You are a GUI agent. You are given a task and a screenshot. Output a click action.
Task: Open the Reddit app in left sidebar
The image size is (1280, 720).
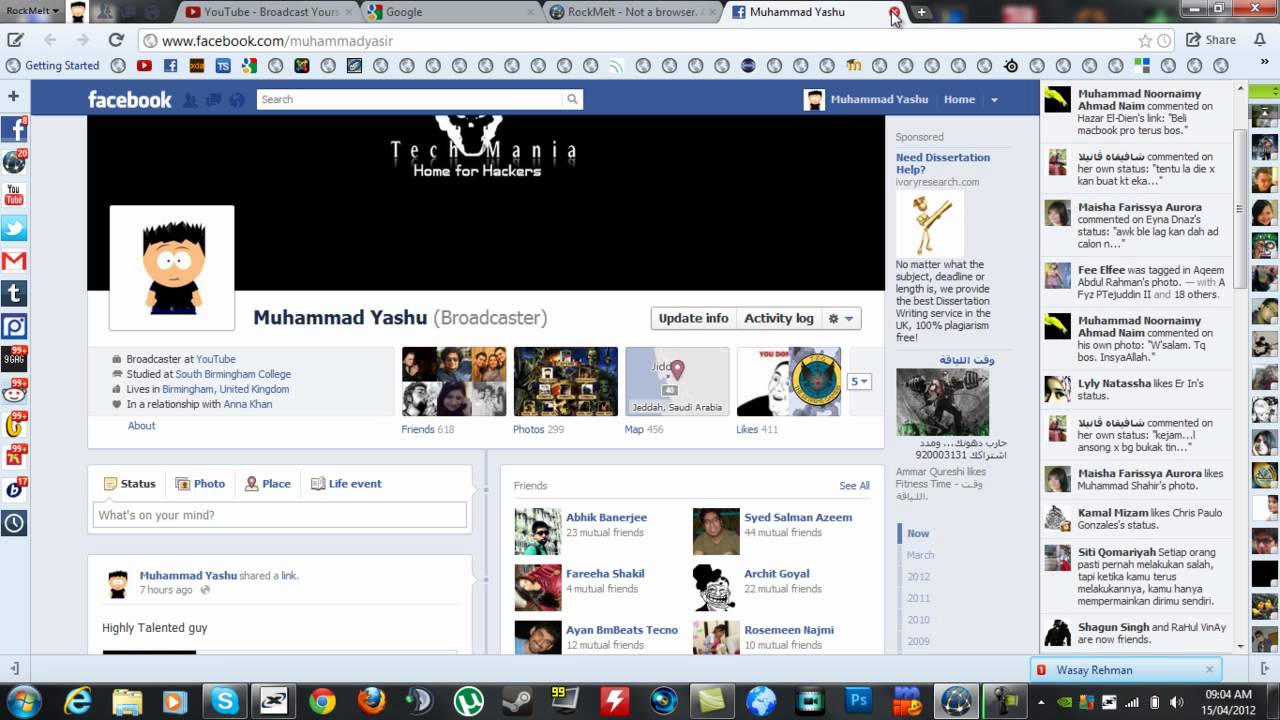click(x=14, y=391)
